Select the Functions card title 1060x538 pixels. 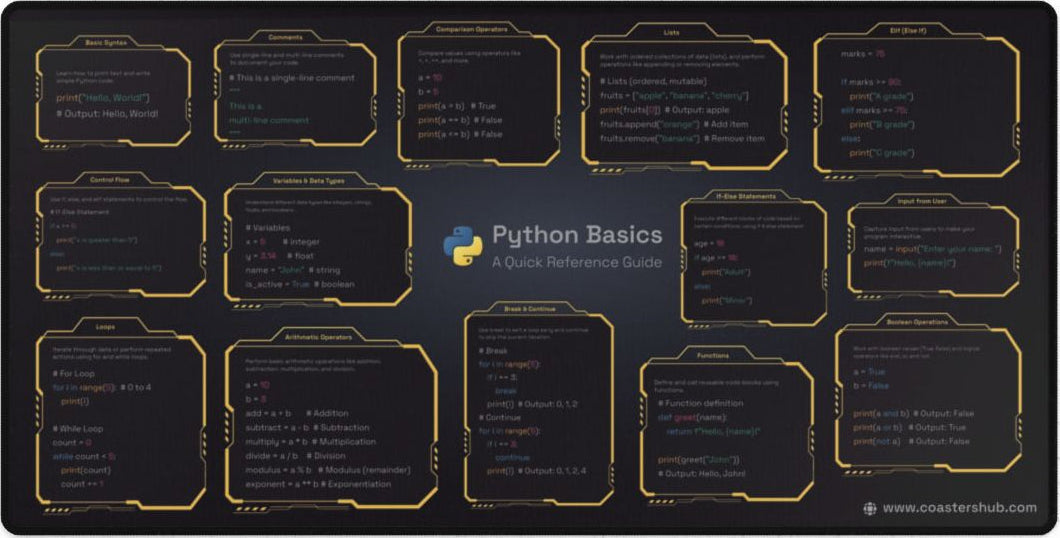[x=713, y=355]
